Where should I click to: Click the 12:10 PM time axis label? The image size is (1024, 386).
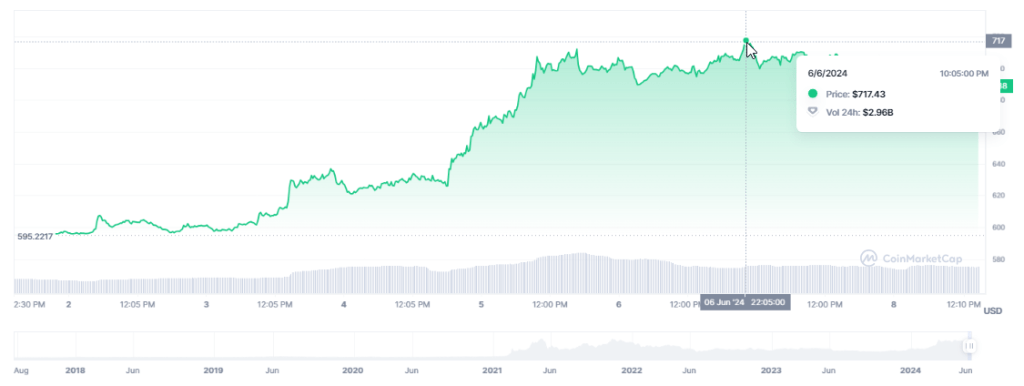[964, 304]
